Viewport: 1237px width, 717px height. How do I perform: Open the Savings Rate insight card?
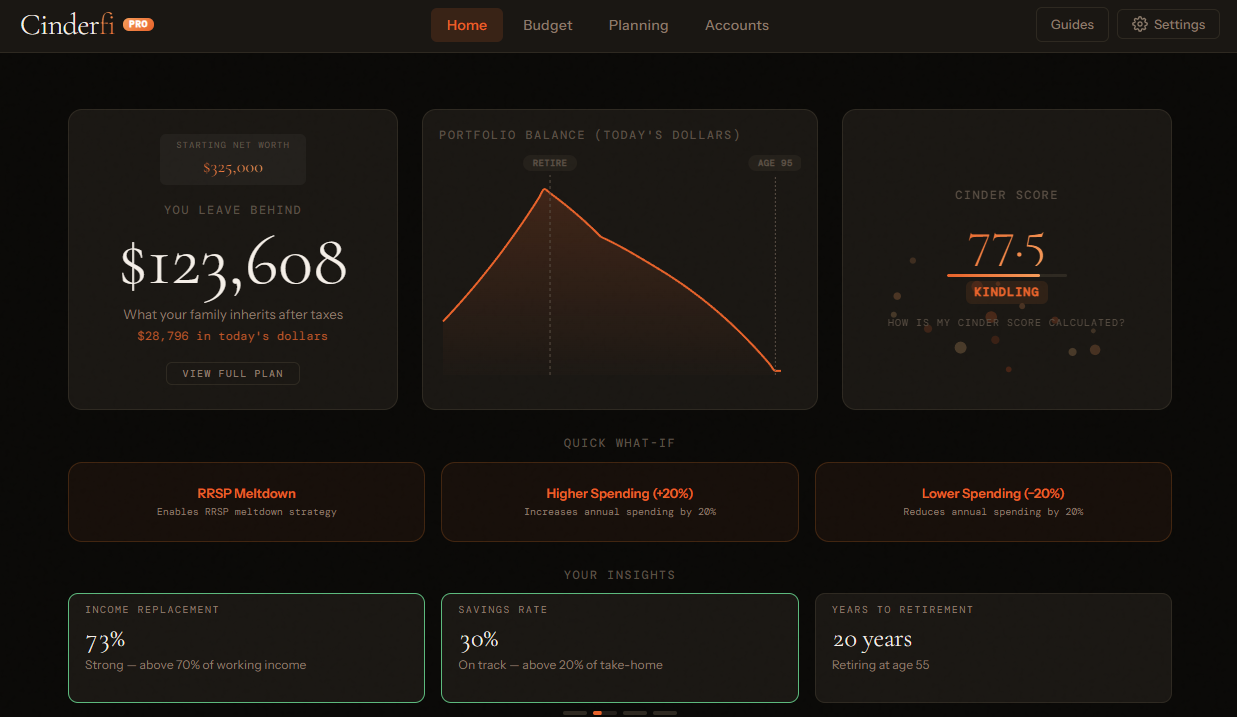pos(620,648)
